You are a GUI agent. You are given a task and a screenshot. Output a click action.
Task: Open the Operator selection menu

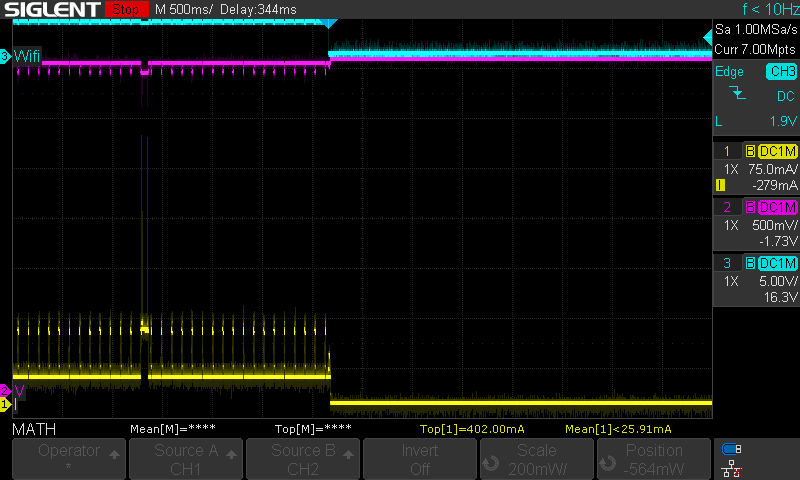pos(69,459)
